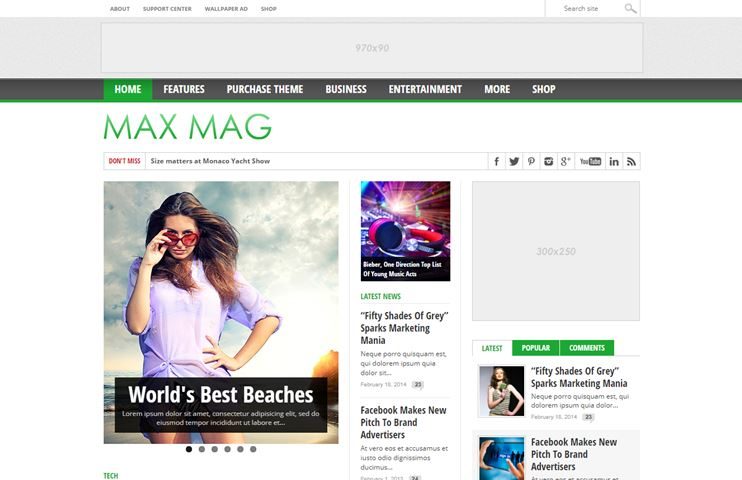Click comment count on sidebar Fifty Shades
The width and height of the screenshot is (742, 480).
pyautogui.click(x=588, y=417)
